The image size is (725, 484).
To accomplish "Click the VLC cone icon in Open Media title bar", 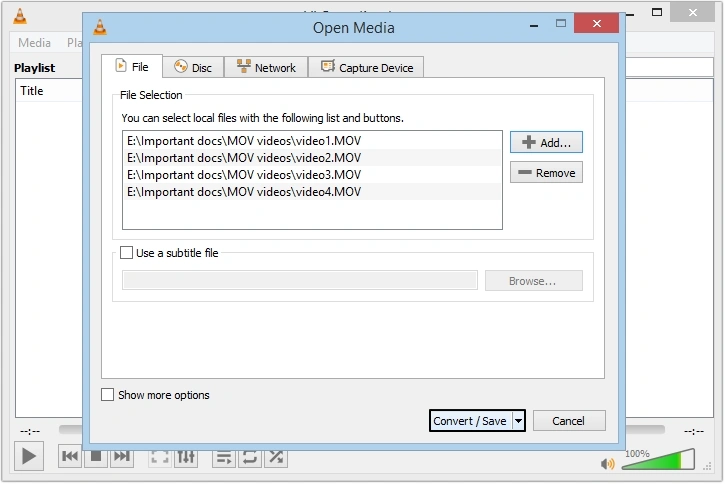I will pyautogui.click(x=100, y=27).
